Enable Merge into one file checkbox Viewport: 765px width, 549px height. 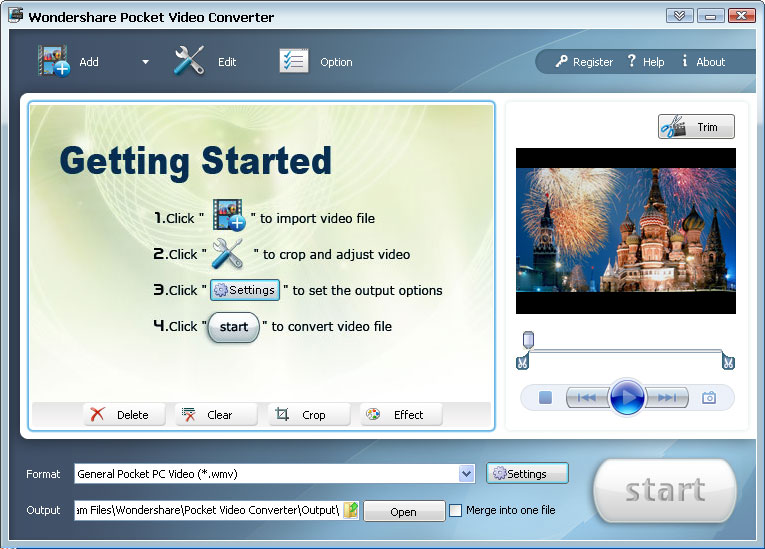pos(455,510)
